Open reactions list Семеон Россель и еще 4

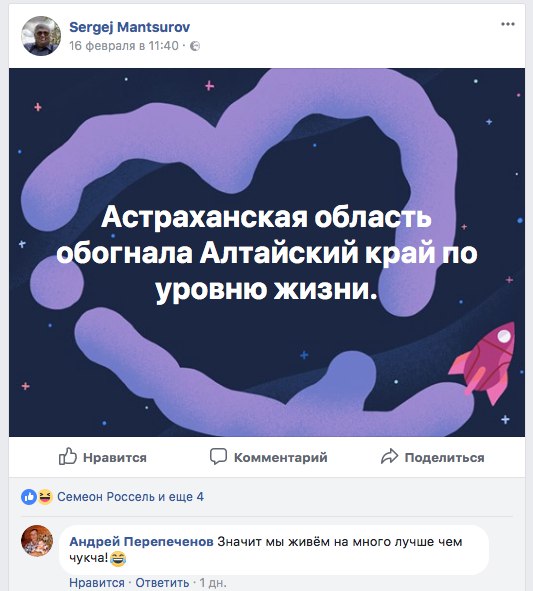pos(130,497)
